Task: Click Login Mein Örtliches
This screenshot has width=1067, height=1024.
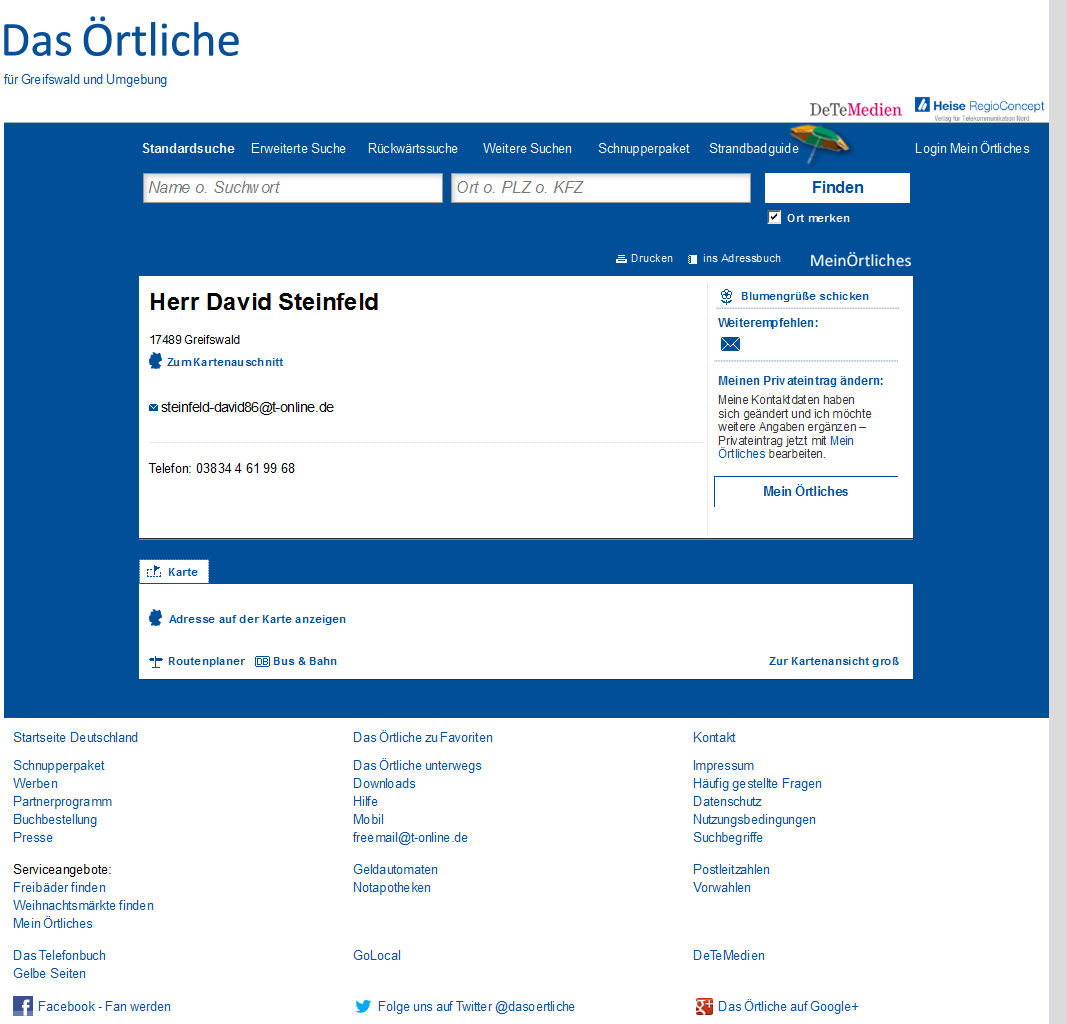Action: coord(972,148)
